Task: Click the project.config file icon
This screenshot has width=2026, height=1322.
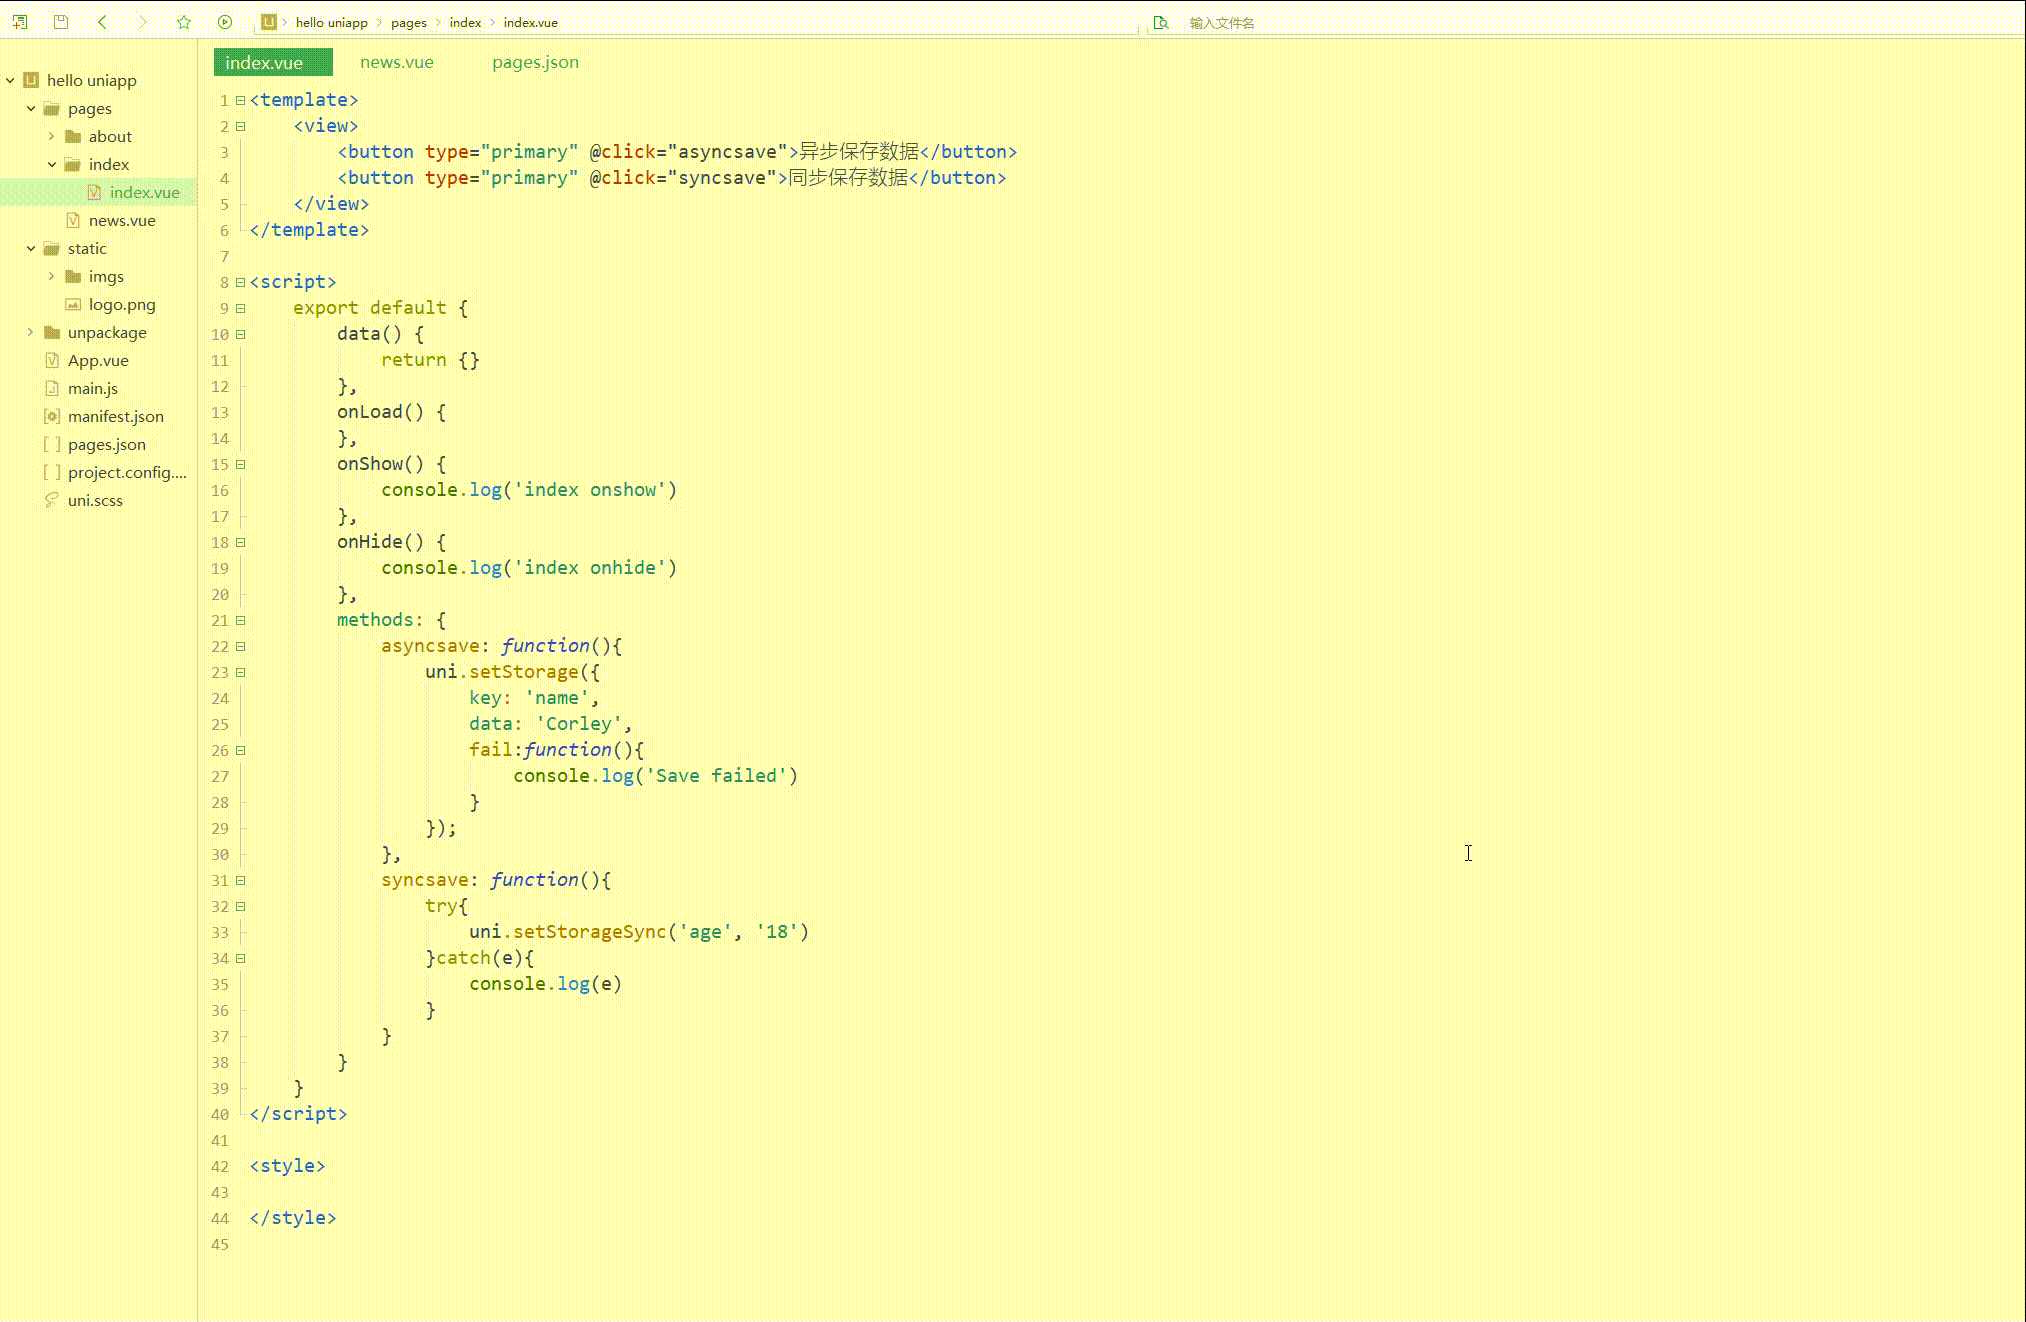Action: point(52,472)
